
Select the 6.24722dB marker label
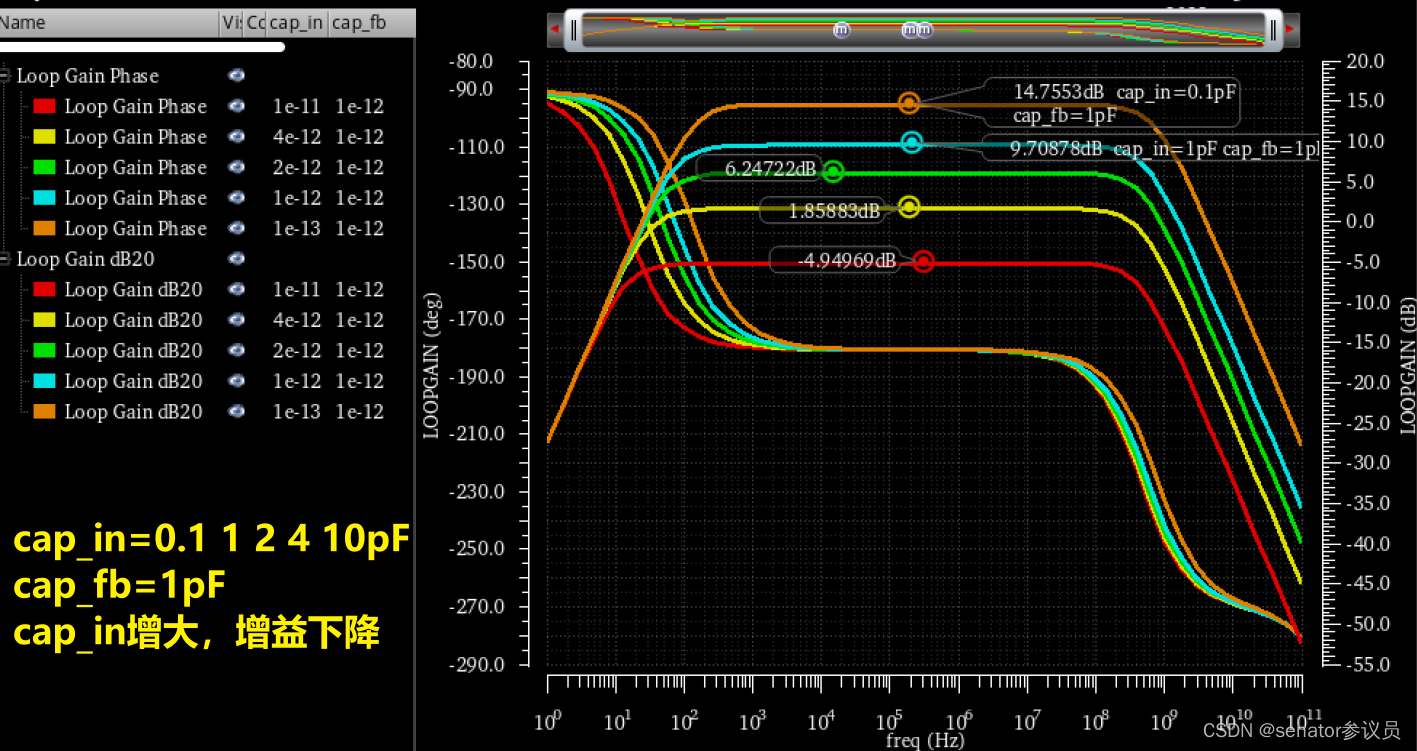tap(758, 169)
